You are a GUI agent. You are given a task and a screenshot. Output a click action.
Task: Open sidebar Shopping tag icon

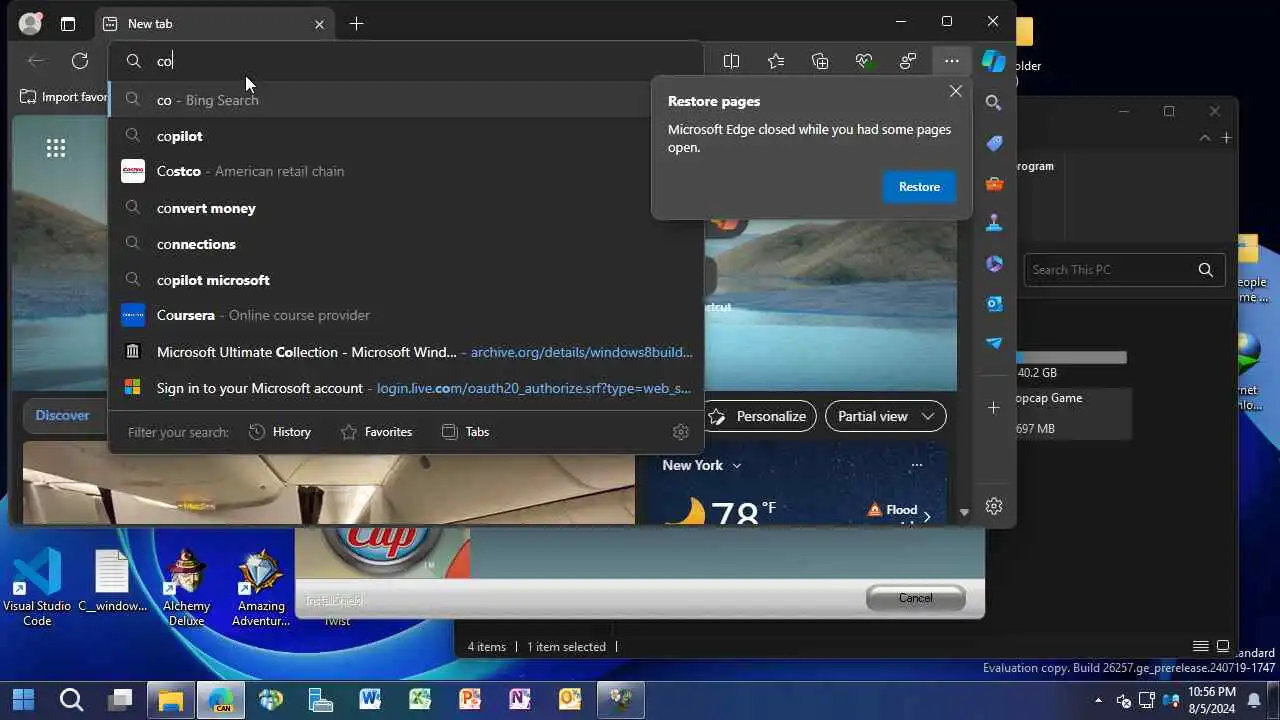(x=993, y=143)
